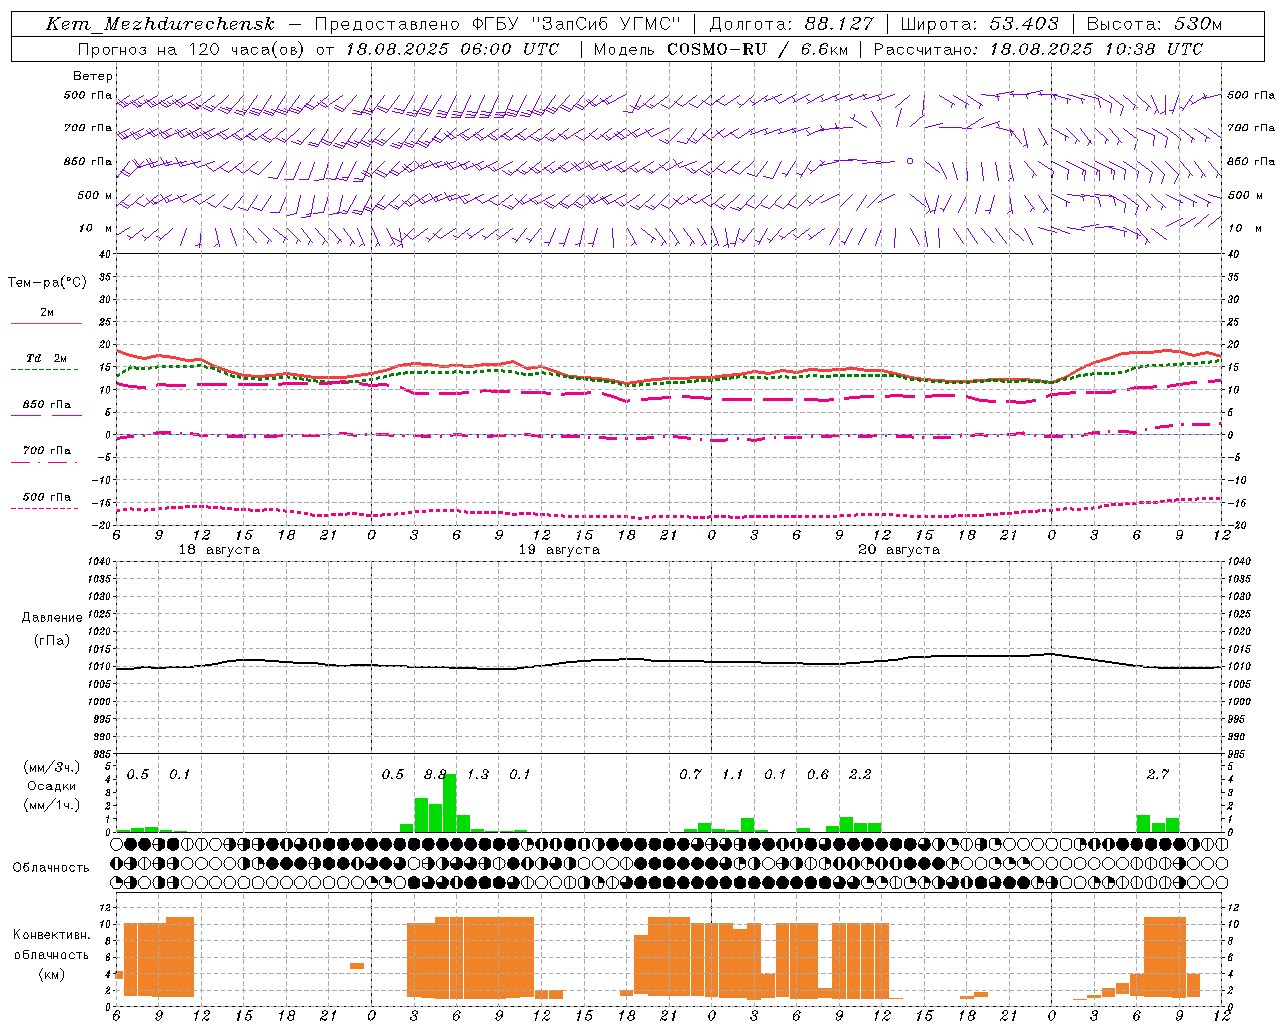Click the 19 августа date label
Screen dimensions: 1280x1024
pyautogui.click(x=559, y=550)
